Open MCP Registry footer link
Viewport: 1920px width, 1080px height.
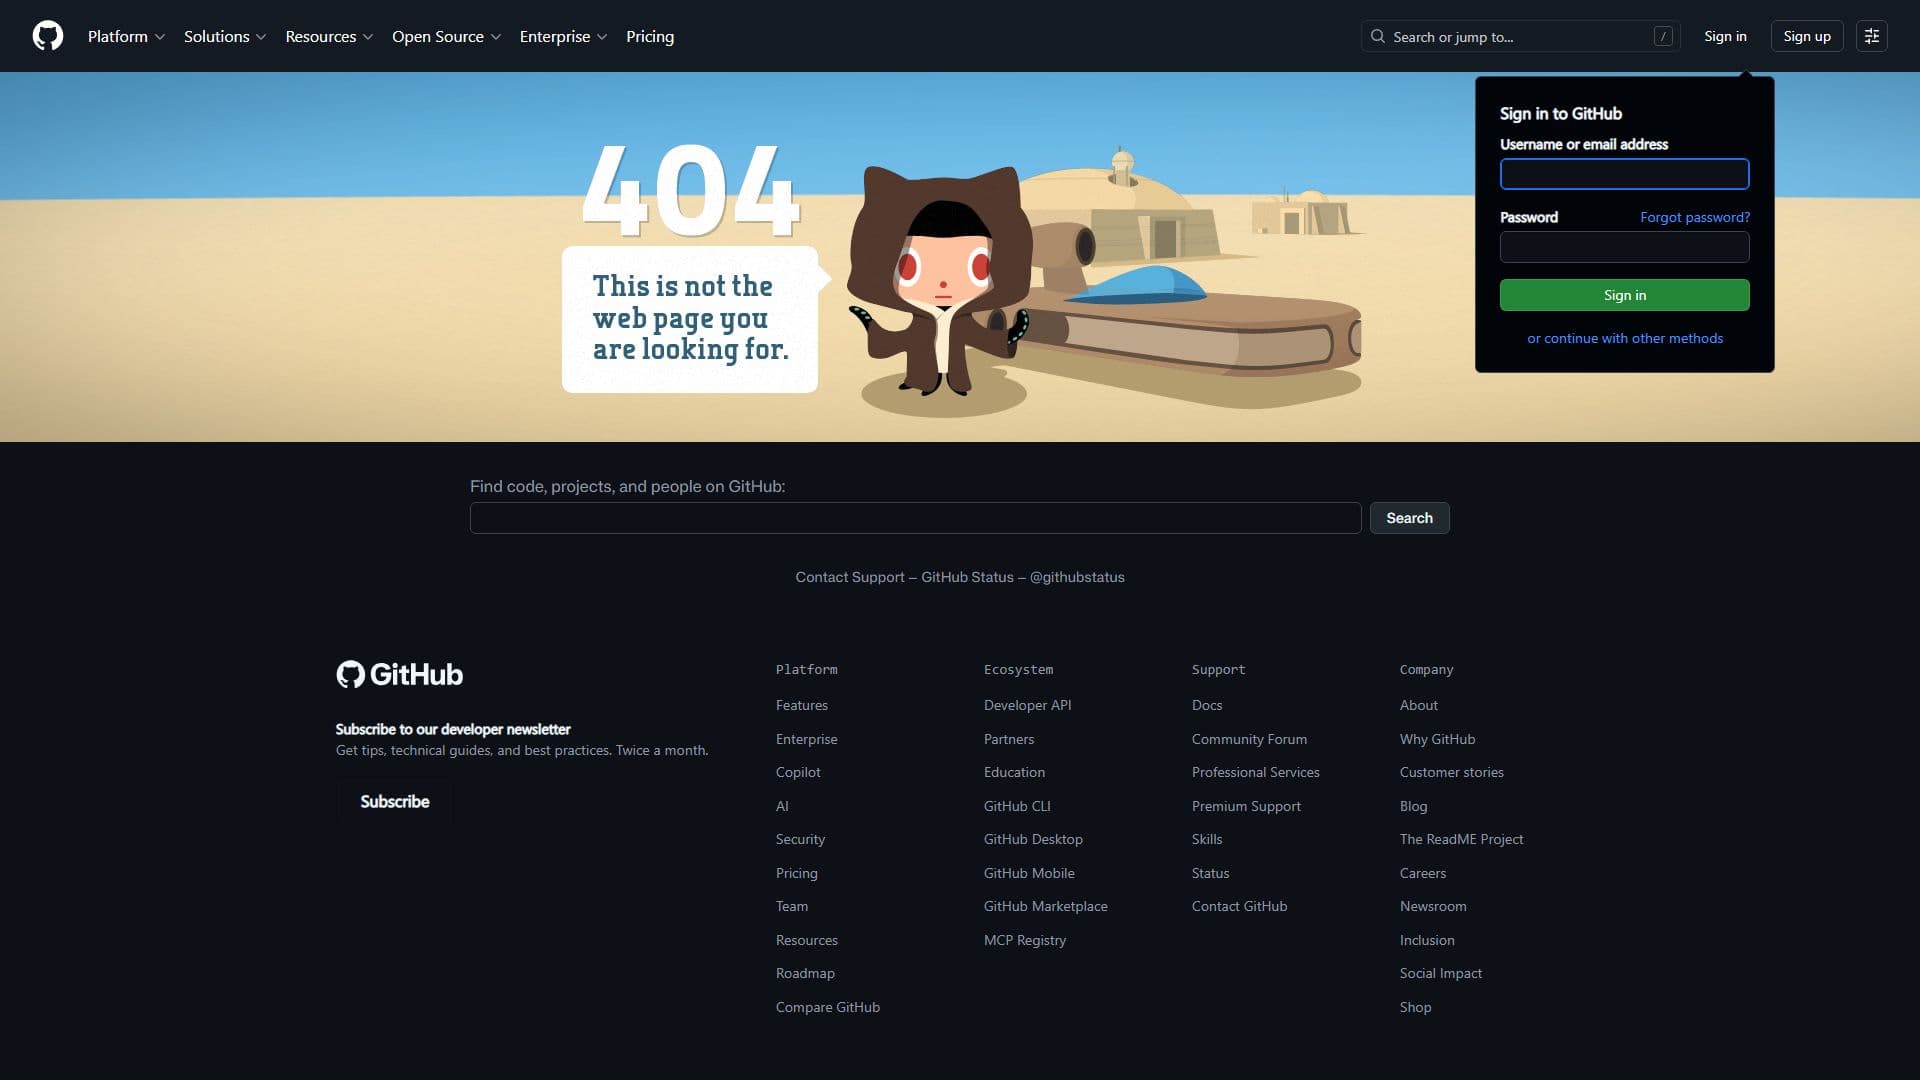coord(1025,940)
